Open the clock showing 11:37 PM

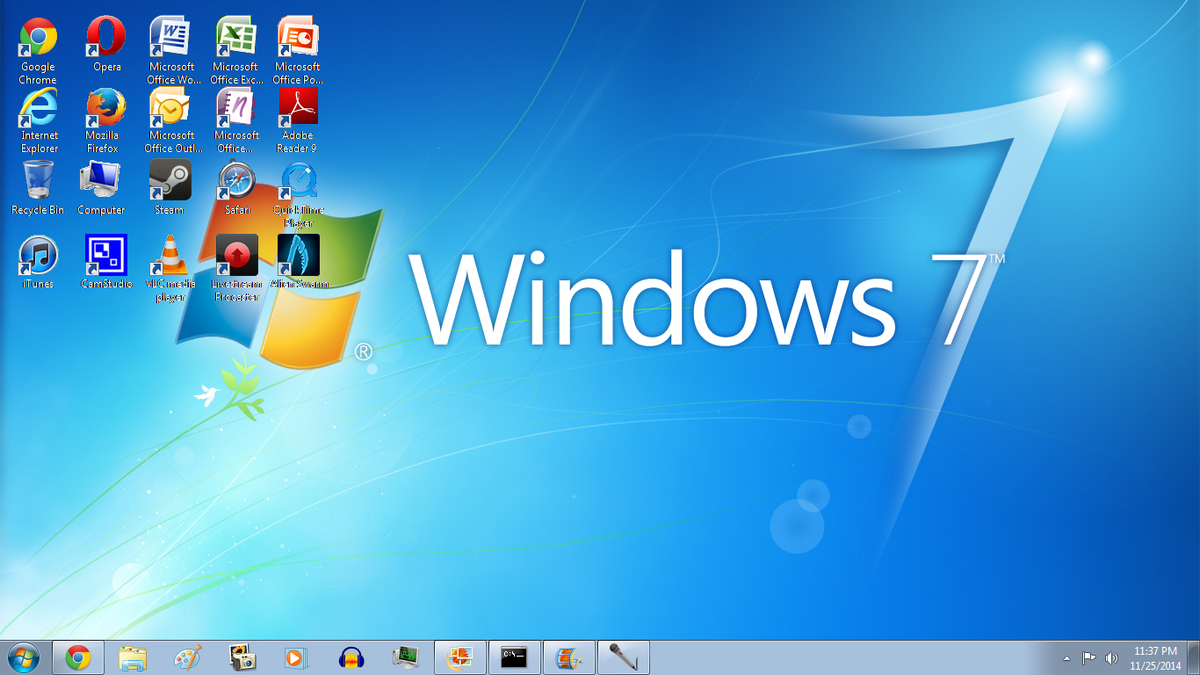tap(1155, 657)
